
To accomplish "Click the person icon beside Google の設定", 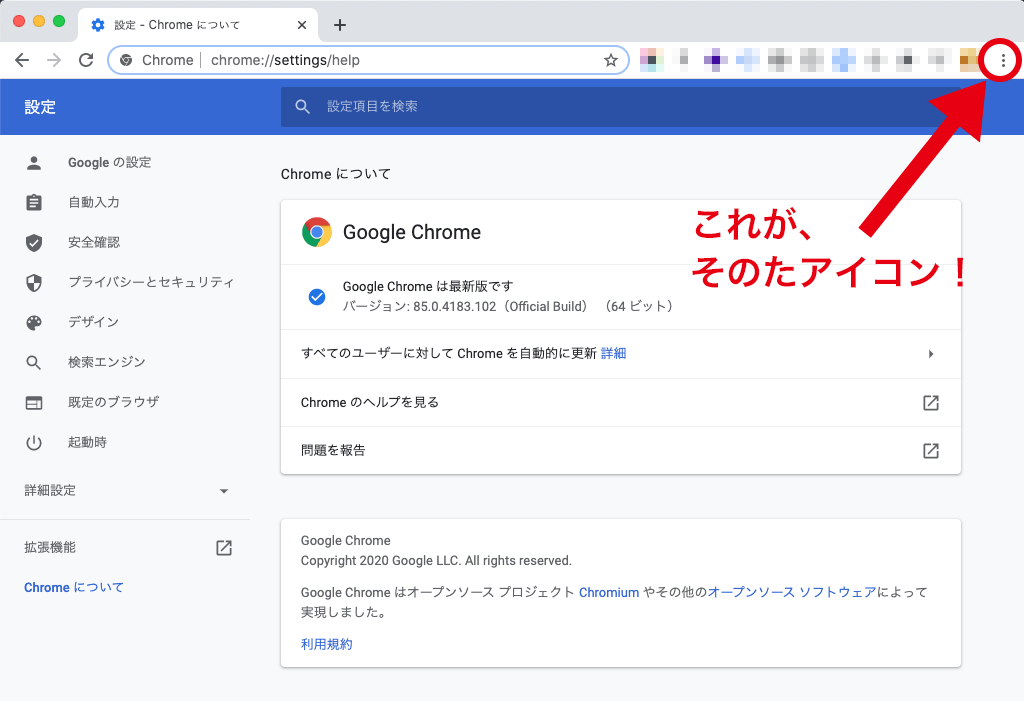I will [x=34, y=163].
